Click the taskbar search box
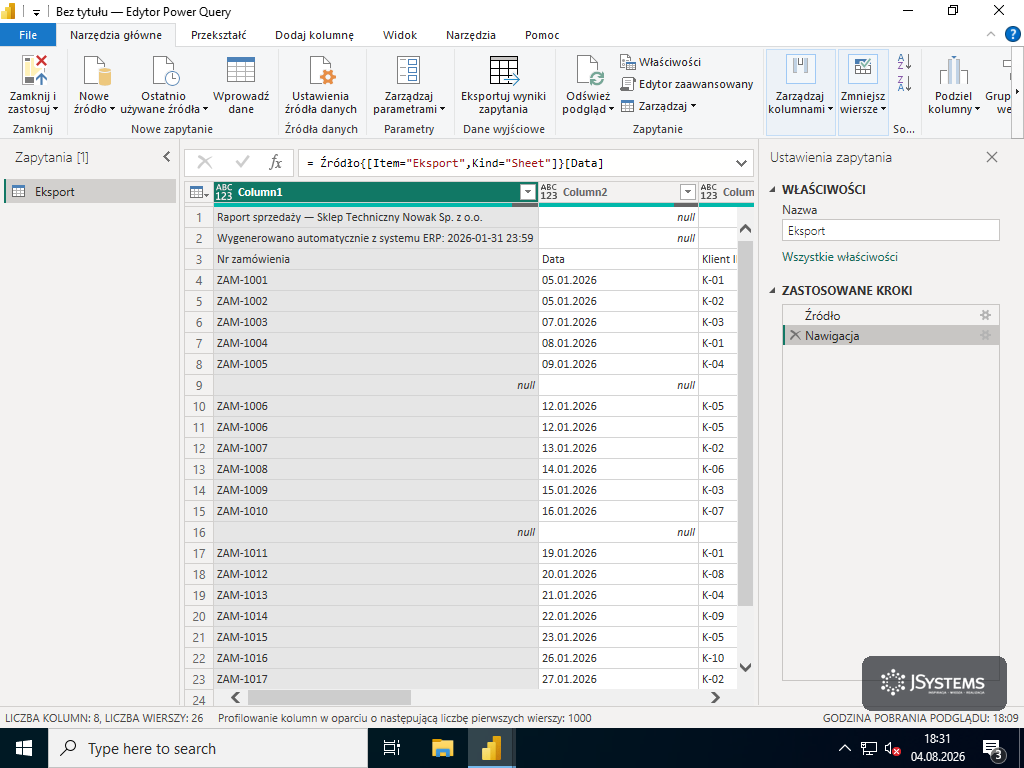The height and width of the screenshot is (768, 1024). tap(207, 748)
